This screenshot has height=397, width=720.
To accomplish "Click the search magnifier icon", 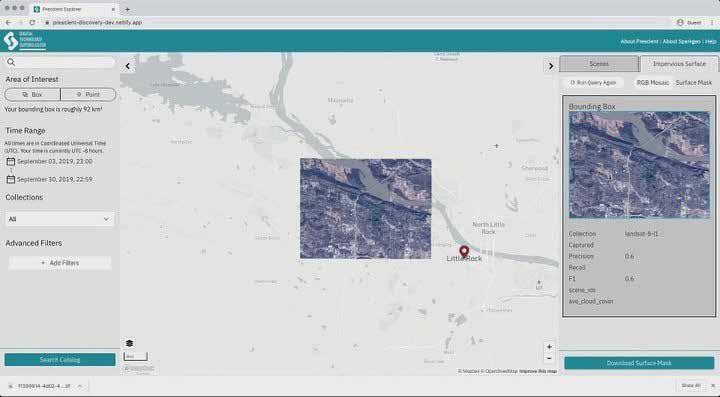I will [x=11, y=62].
